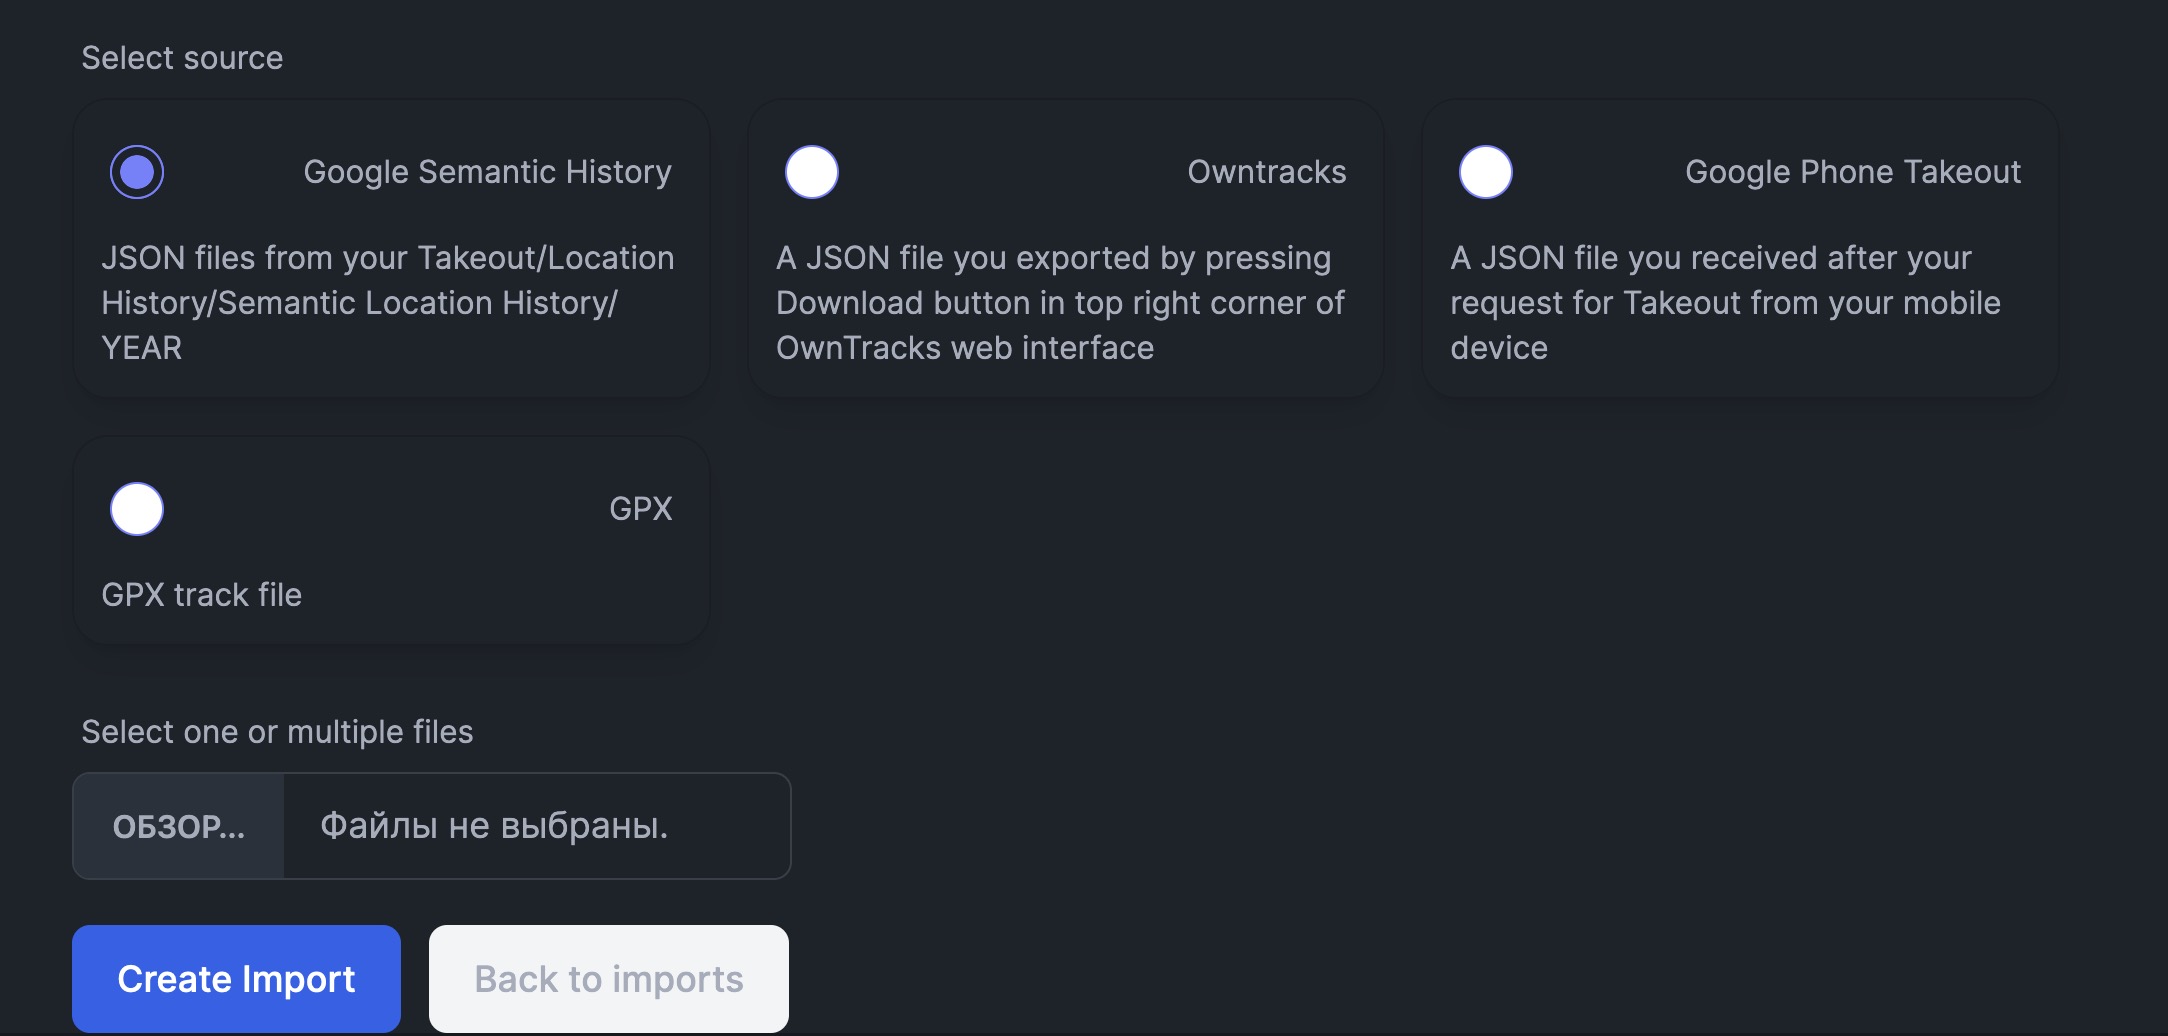Click the "Google Phone Takeout" card title
Viewport: 2168px width, 1036px height.
click(1852, 172)
